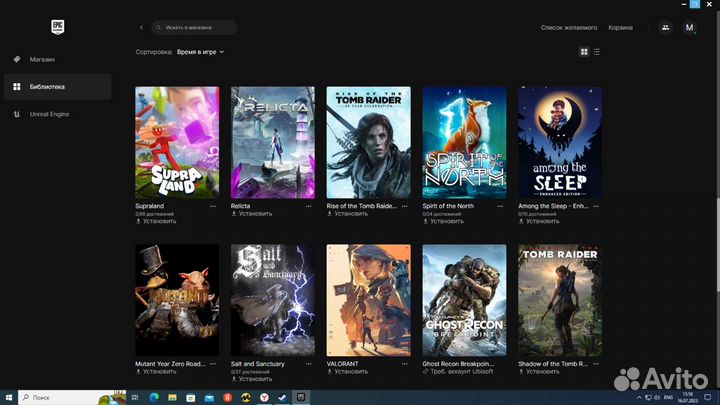Screen dimensions: 720x405
Task: Open the Windows Start menu
Action: pyautogui.click(x=9, y=397)
